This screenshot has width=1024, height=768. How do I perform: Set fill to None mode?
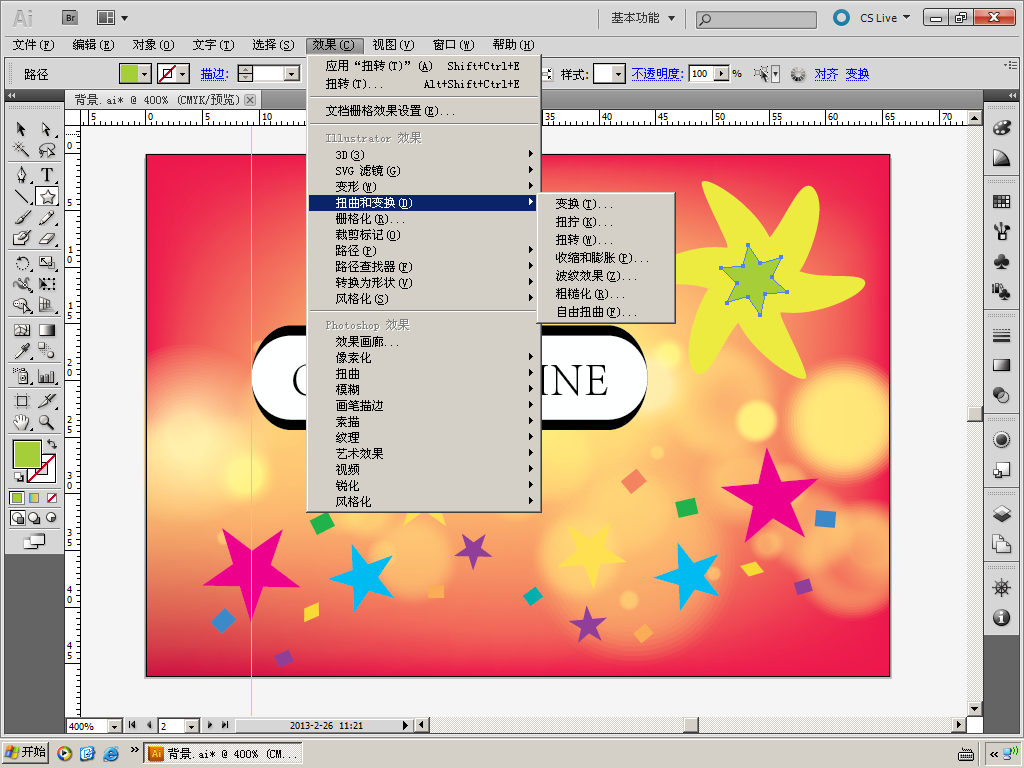click(x=52, y=498)
